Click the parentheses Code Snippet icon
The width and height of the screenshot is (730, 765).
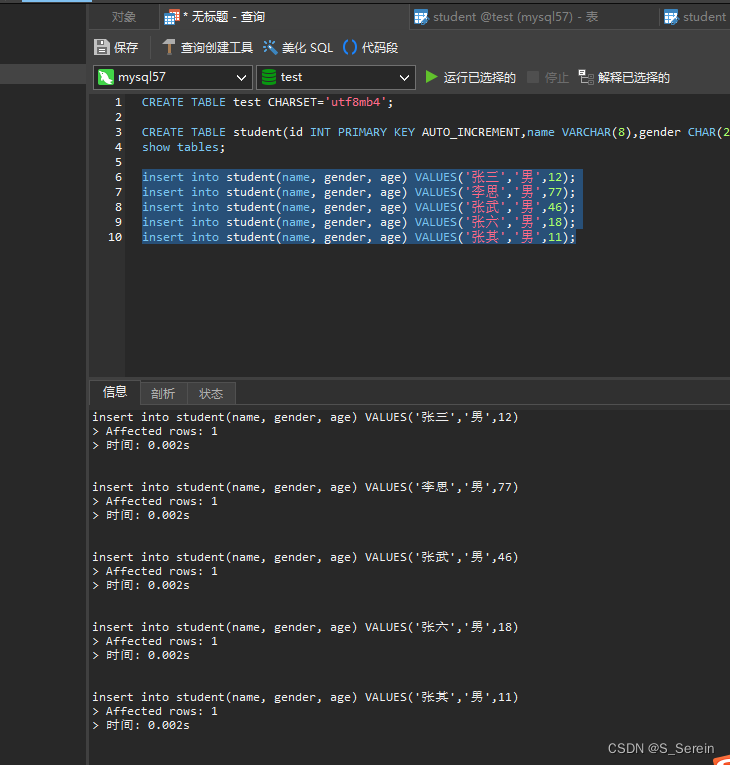tap(350, 47)
